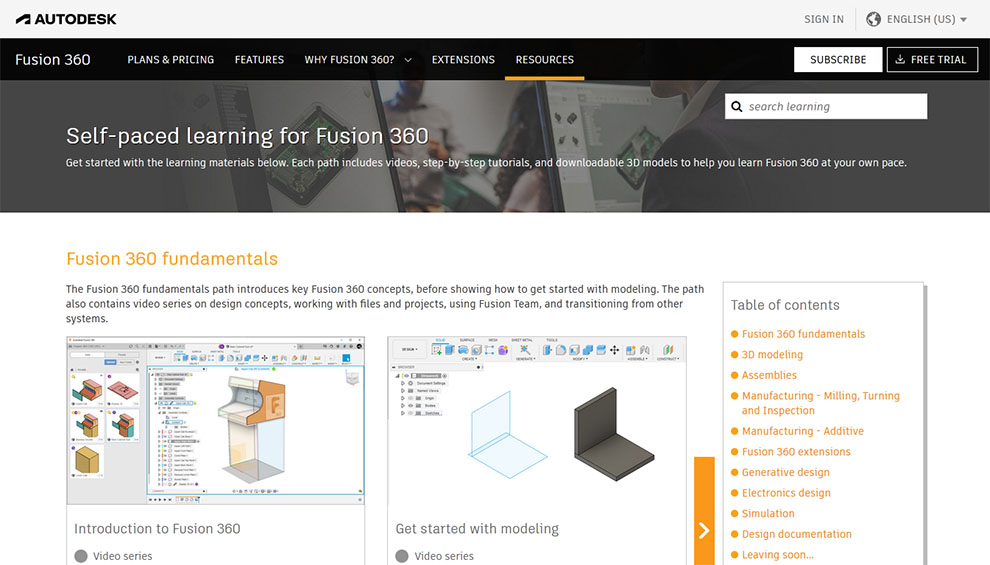Jump to Fusion 360 fundamentals in contents
Screen dimensions: 990x565
(x=803, y=334)
